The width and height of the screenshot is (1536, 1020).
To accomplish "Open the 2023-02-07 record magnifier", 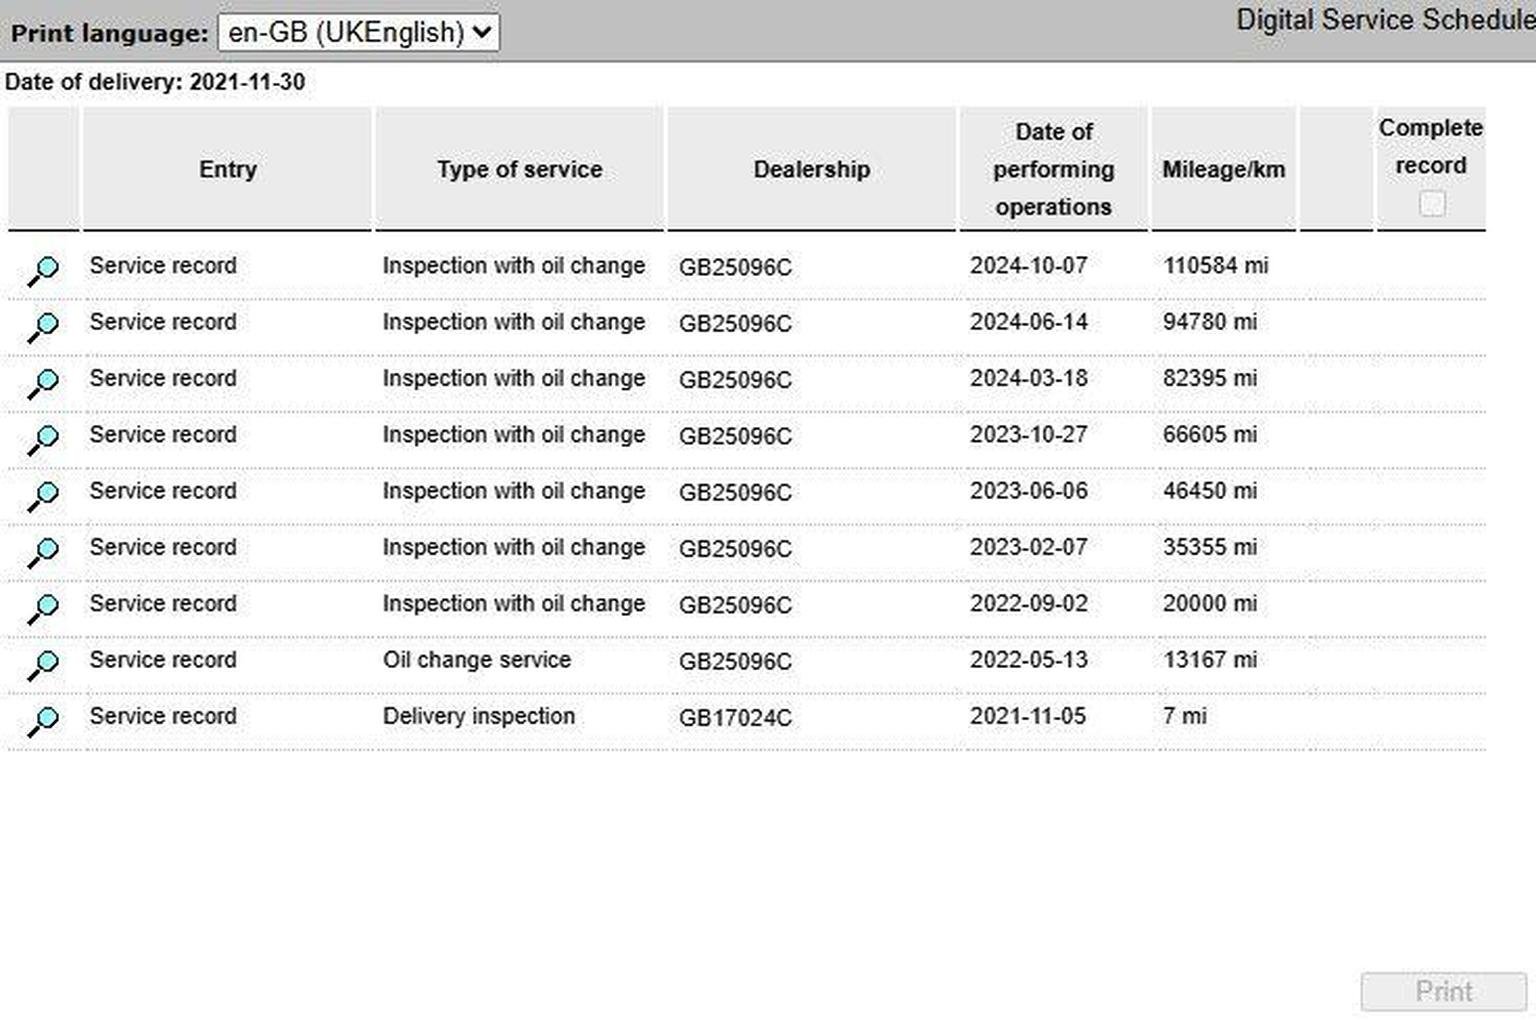I will 43,552.
